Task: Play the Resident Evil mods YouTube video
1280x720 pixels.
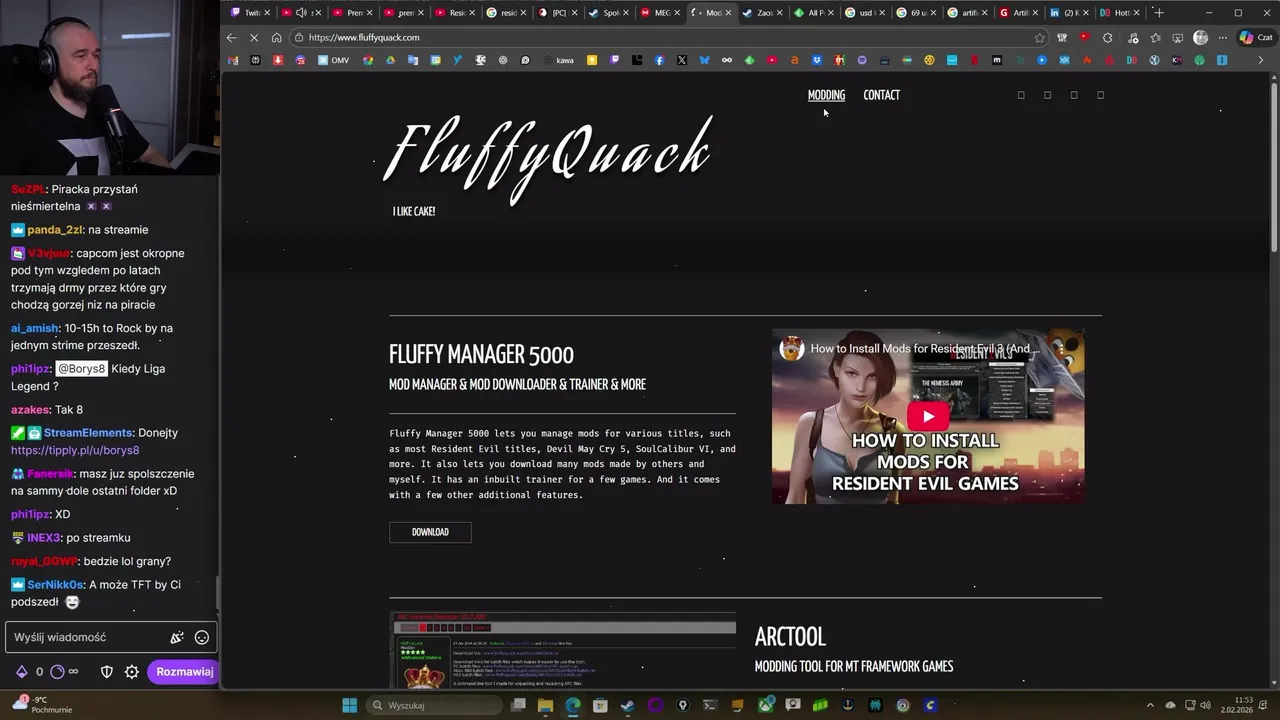Action: (x=928, y=417)
